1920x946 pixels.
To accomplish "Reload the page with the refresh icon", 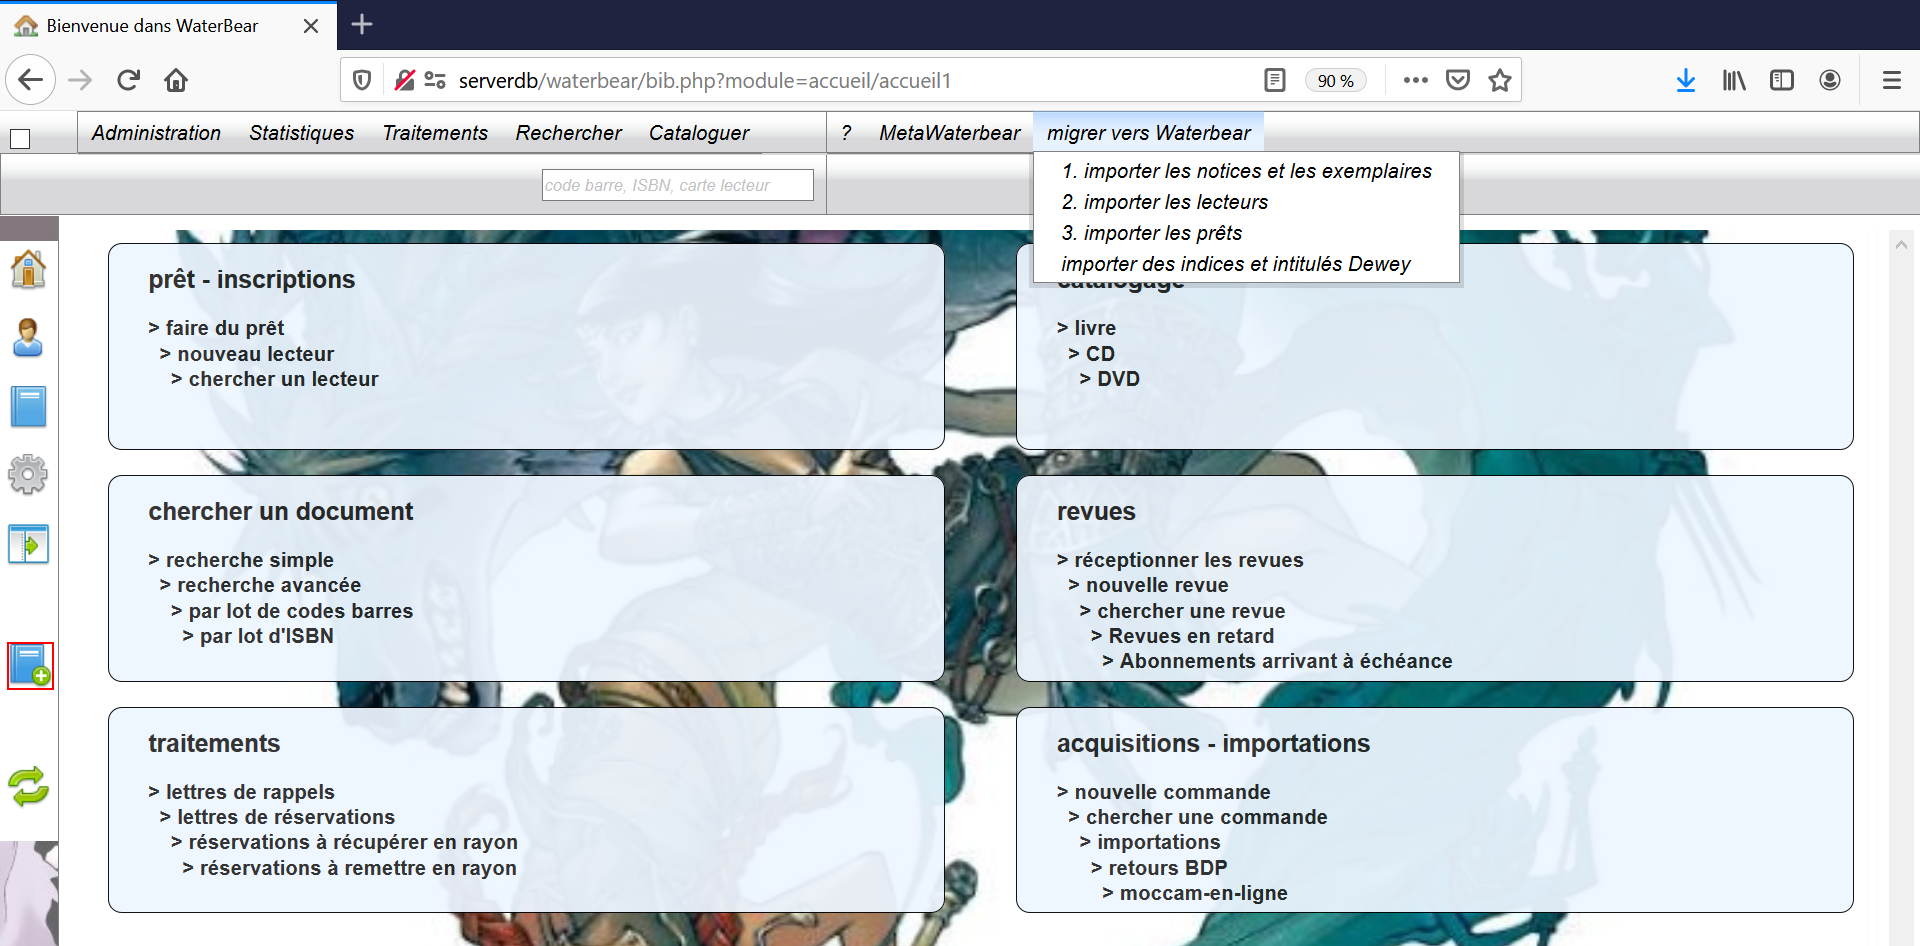I will coord(128,80).
